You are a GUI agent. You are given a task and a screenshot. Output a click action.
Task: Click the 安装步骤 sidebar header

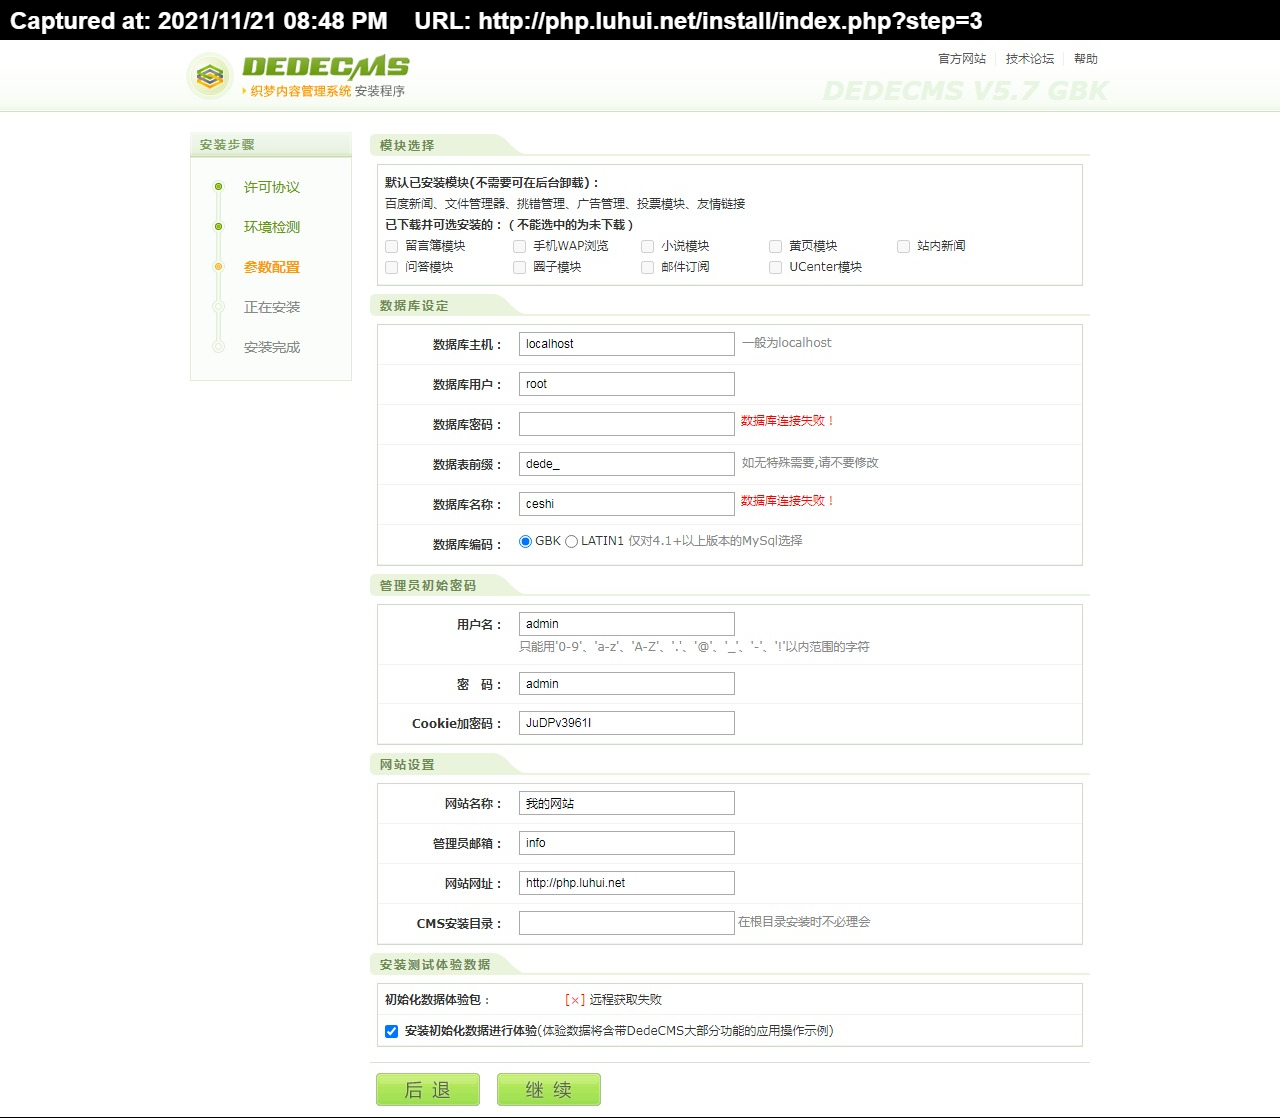(227, 145)
